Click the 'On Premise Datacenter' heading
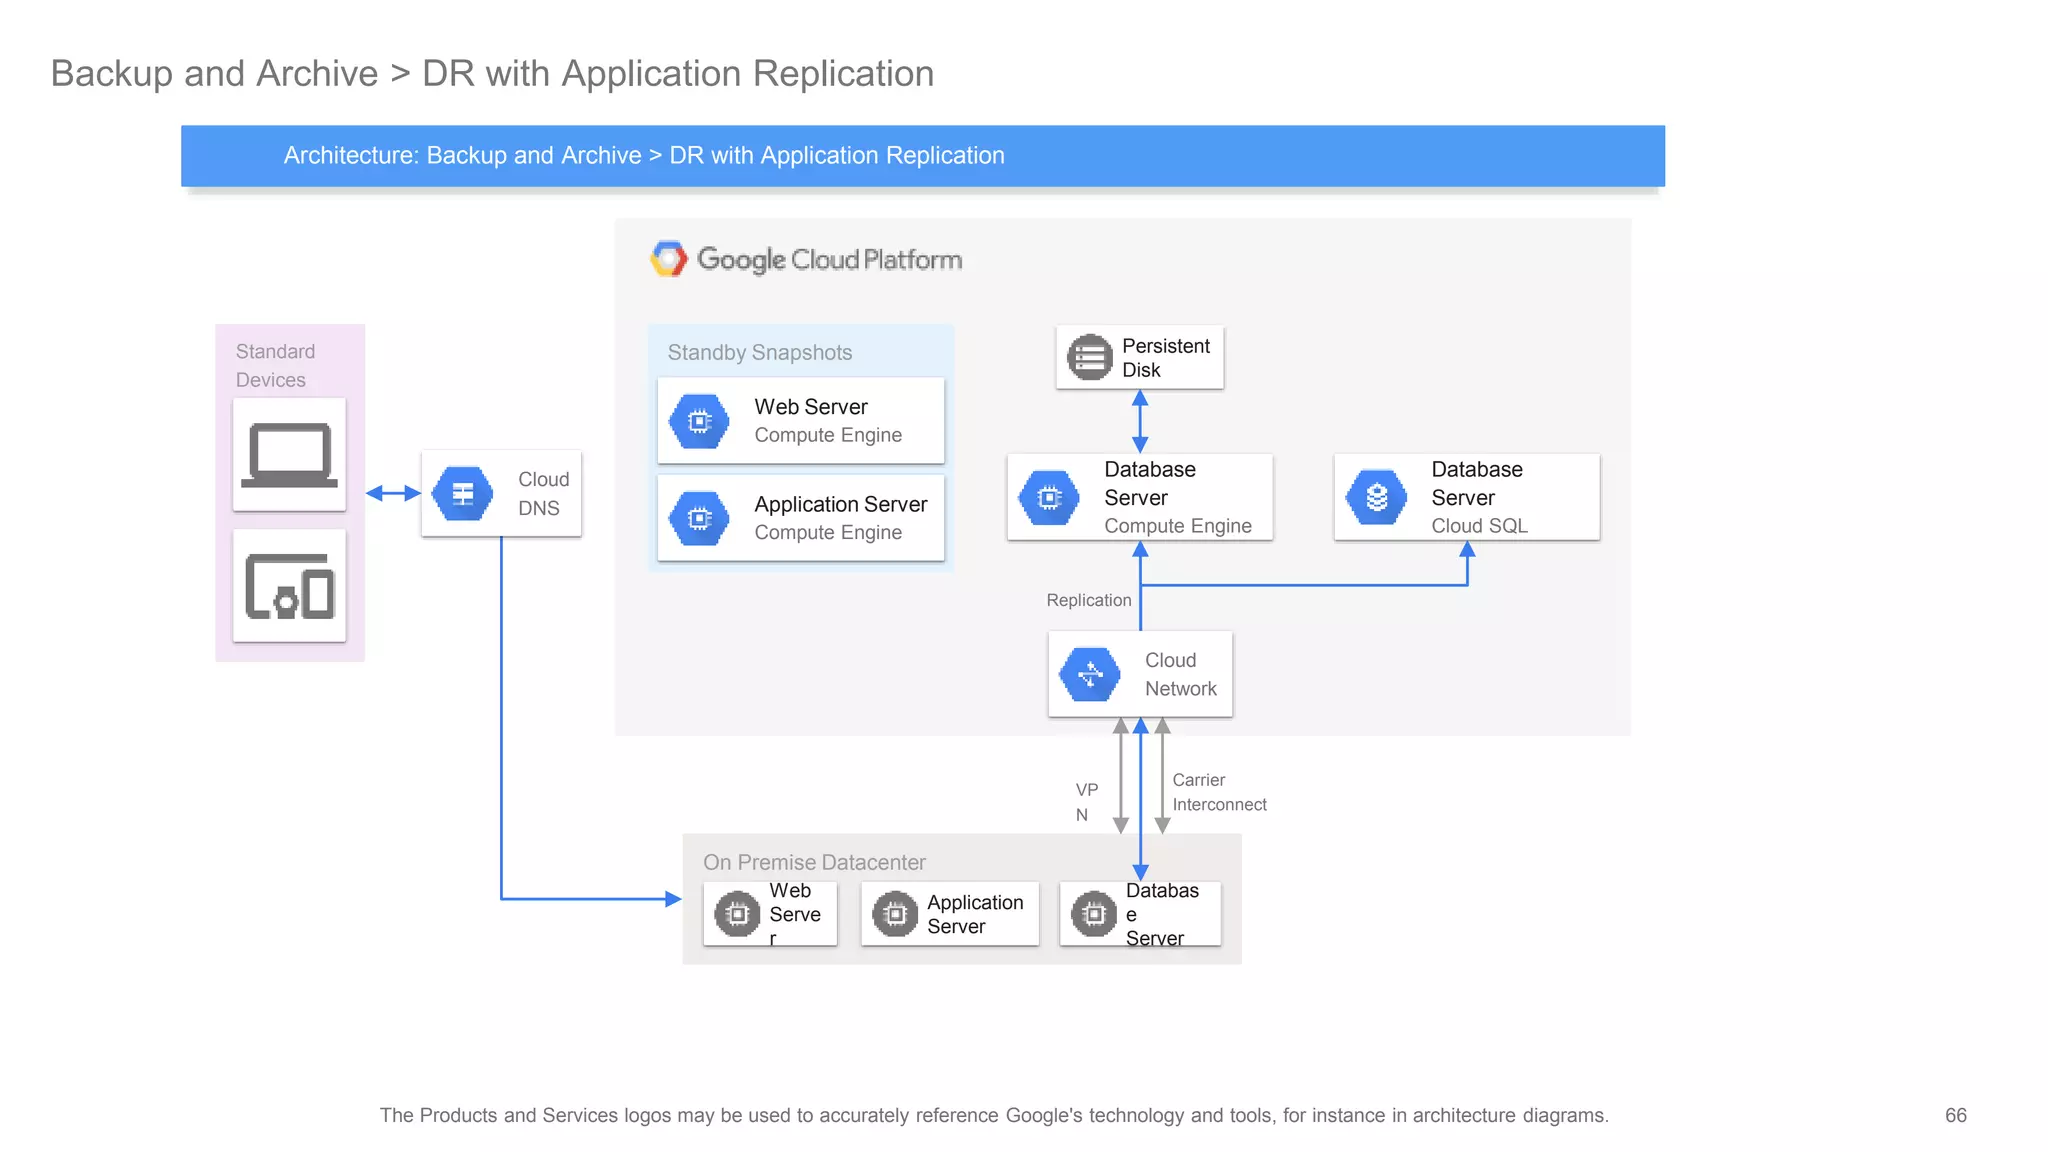This screenshot has height=1152, width=2048. point(814,862)
